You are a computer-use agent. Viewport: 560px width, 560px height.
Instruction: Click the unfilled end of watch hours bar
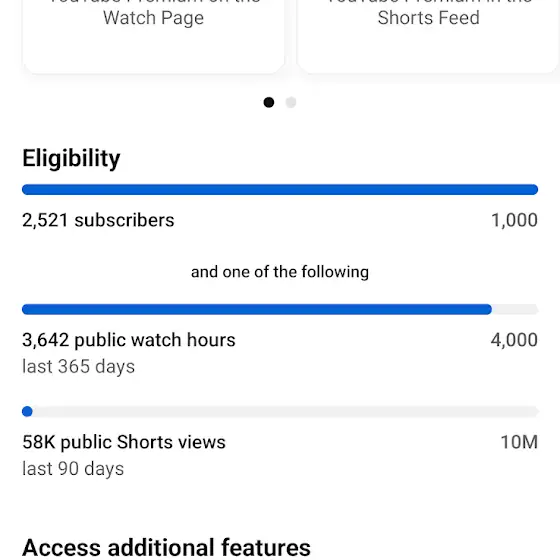515,309
